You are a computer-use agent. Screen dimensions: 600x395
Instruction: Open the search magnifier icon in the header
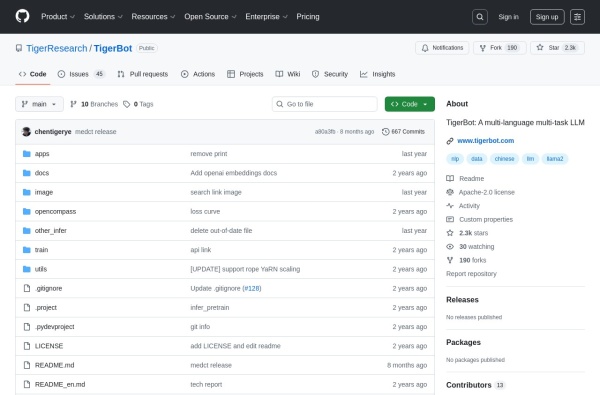pos(479,17)
